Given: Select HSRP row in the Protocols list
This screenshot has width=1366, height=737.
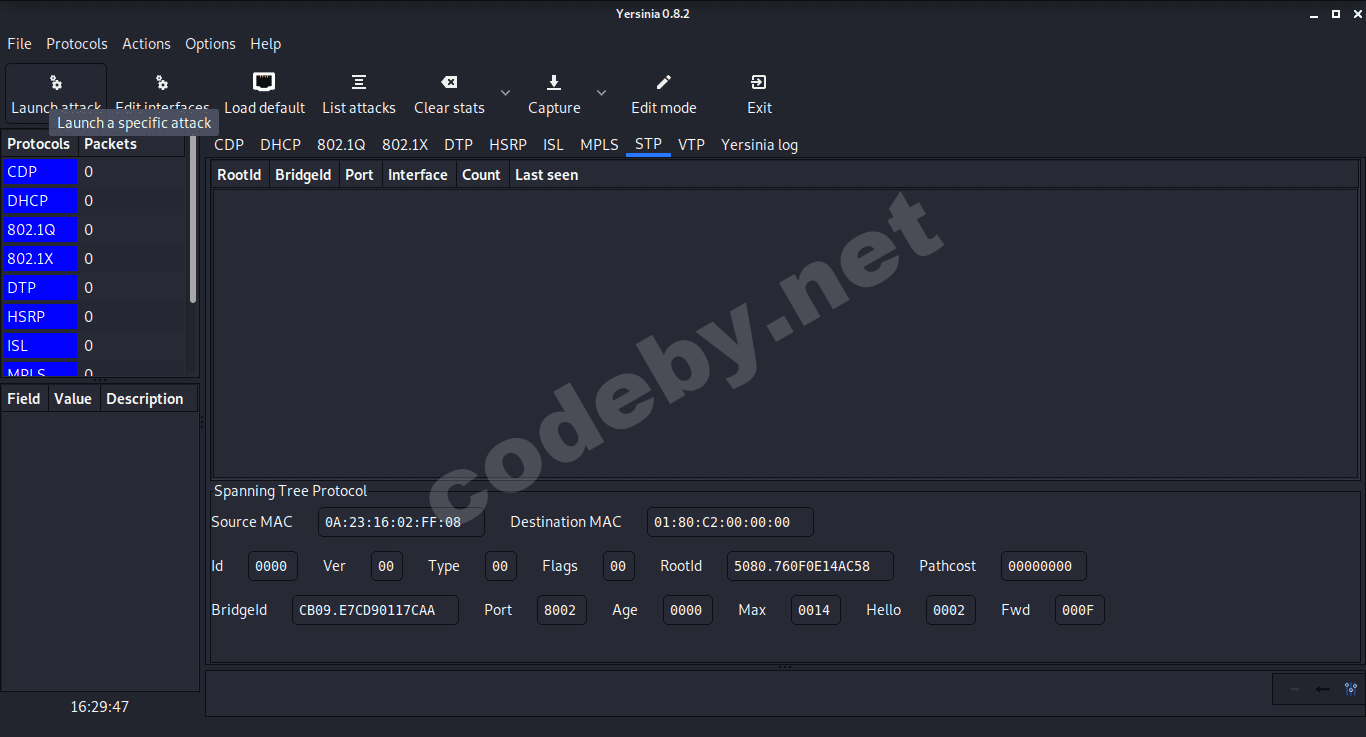Looking at the screenshot, I should click(x=94, y=317).
